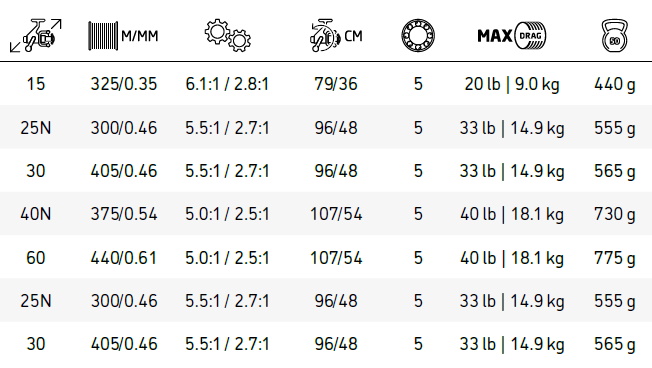Select the size 60 row cell

click(x=36, y=258)
